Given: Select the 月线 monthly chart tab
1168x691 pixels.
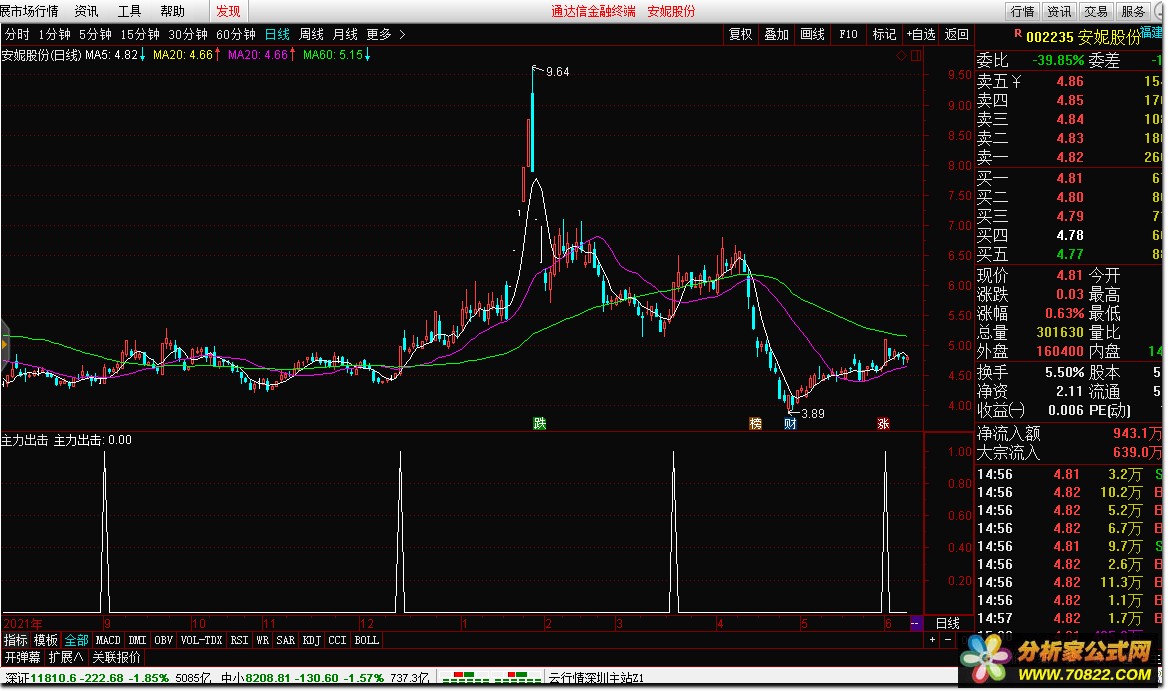Looking at the screenshot, I should [x=345, y=34].
